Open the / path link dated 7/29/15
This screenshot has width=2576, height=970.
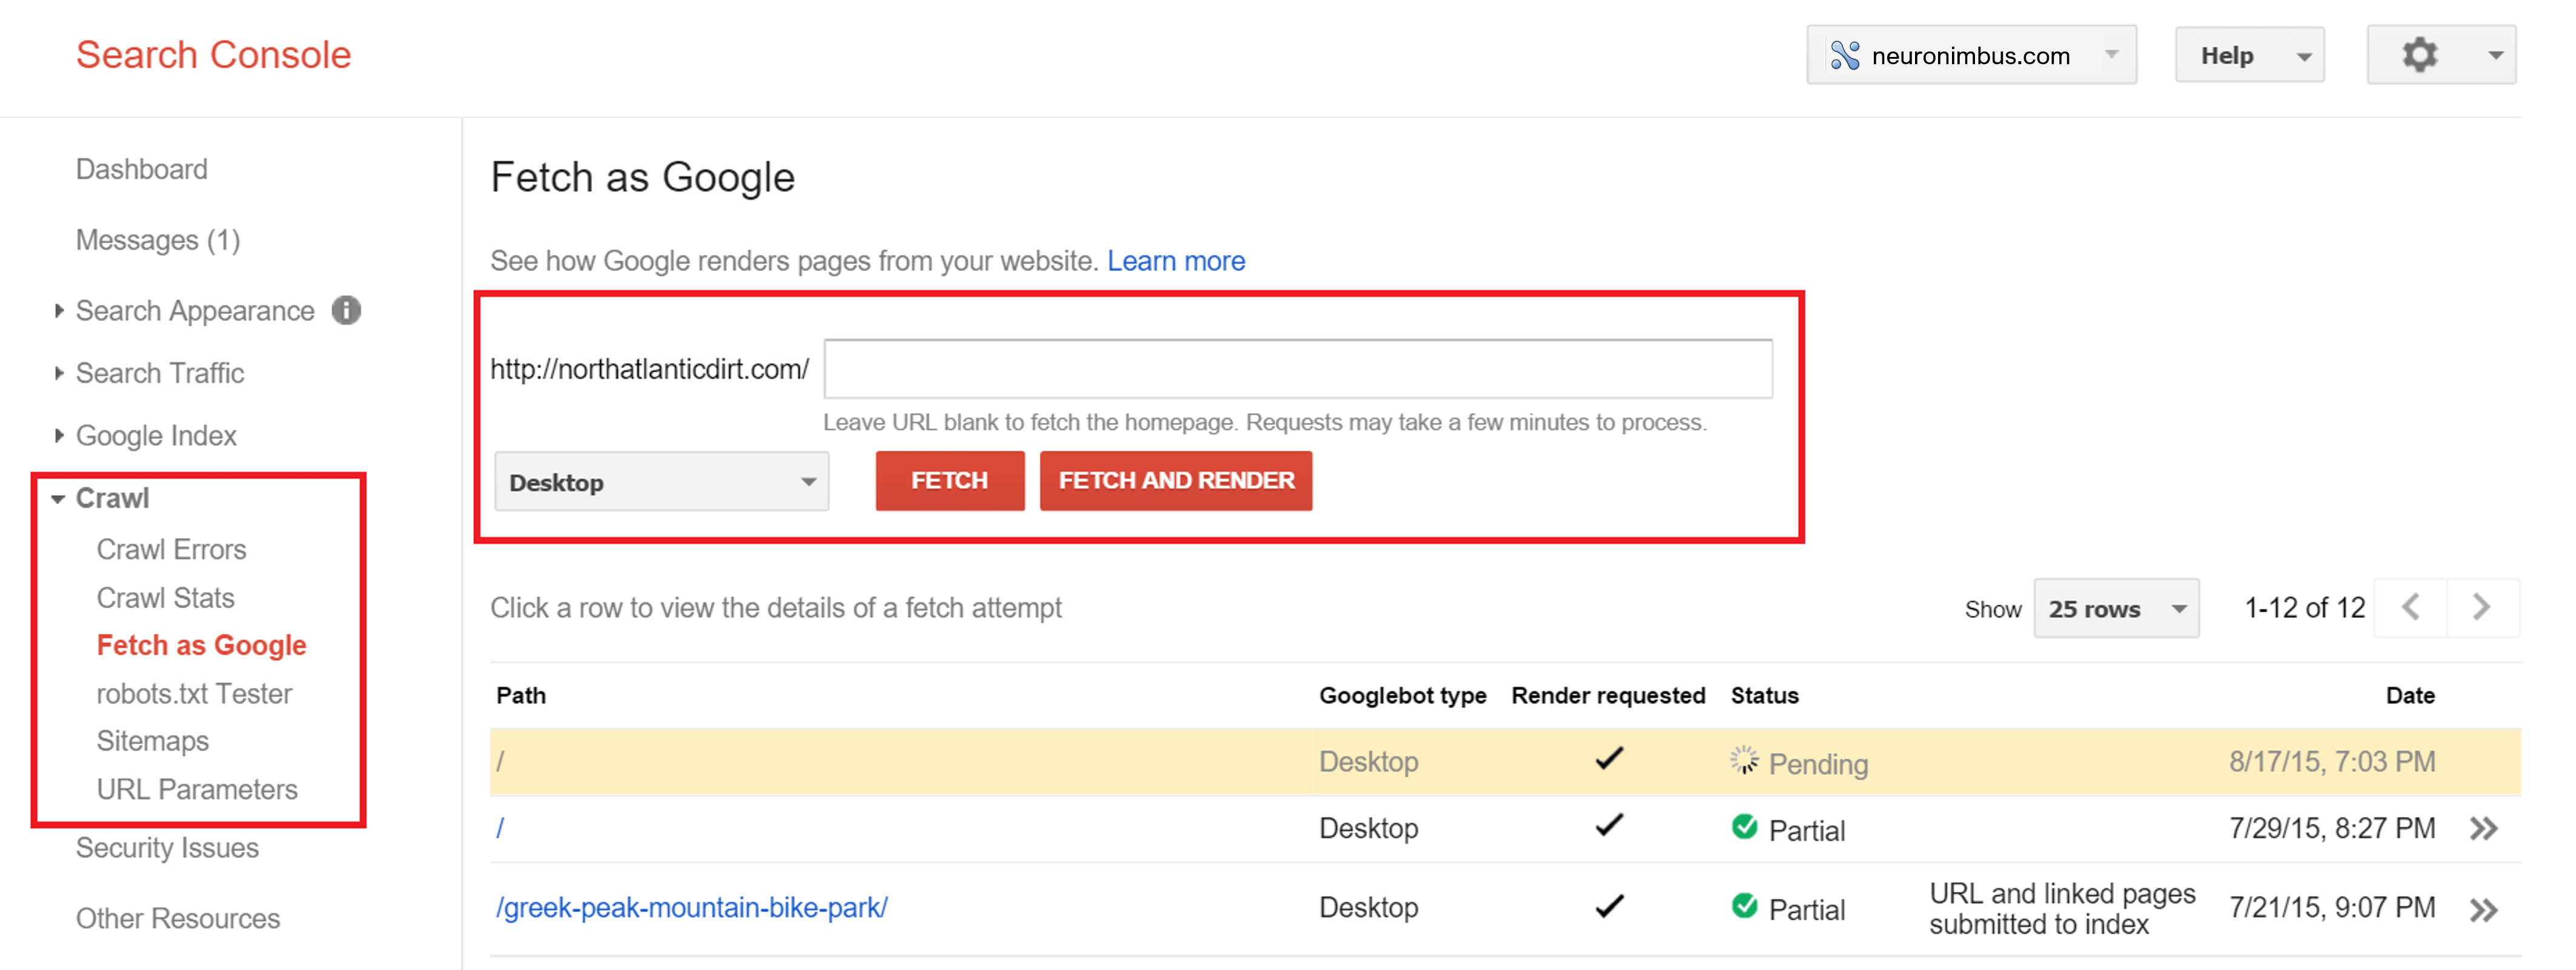500,828
